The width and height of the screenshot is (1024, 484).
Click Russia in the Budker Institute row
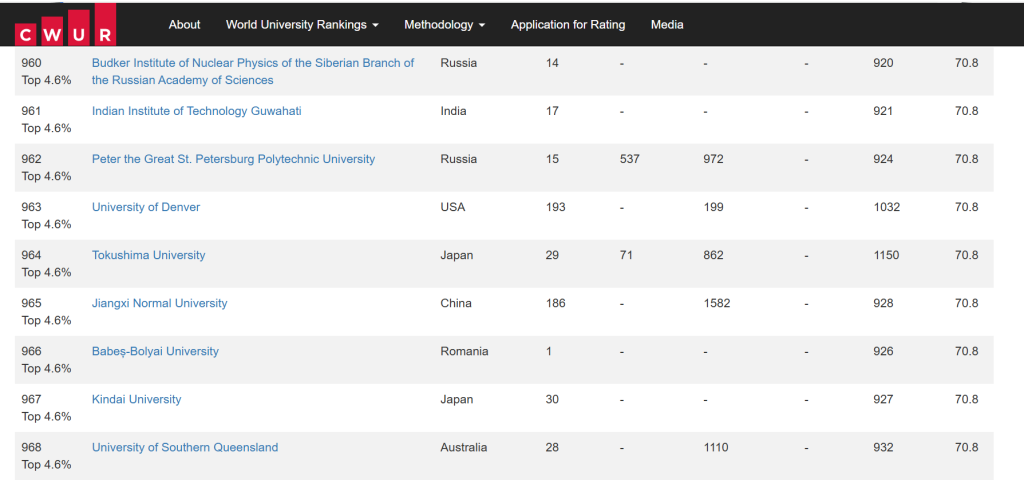[x=458, y=63]
